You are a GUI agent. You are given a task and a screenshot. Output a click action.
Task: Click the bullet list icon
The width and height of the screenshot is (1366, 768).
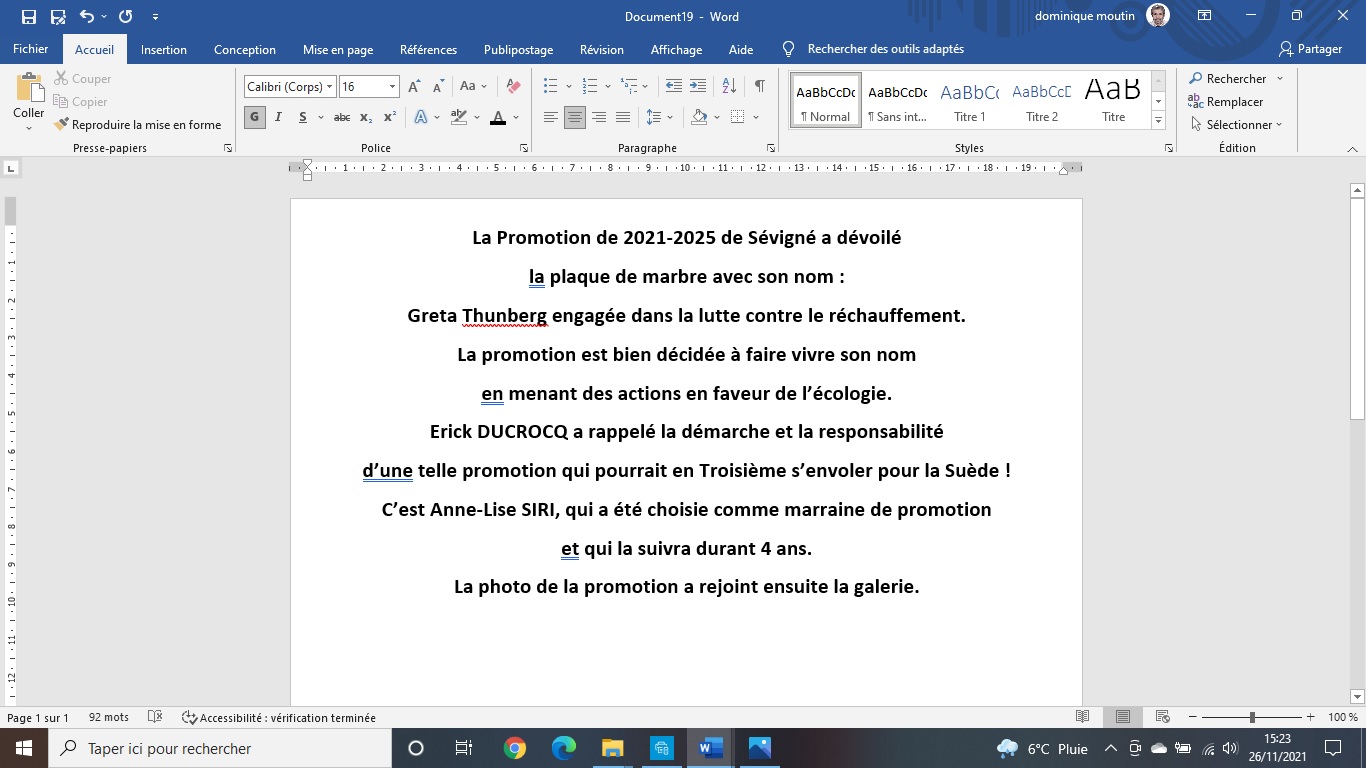tap(550, 87)
